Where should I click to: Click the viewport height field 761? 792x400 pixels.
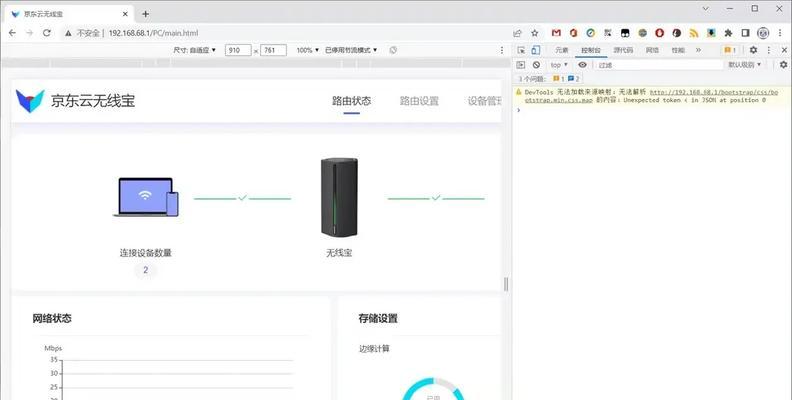[273, 50]
